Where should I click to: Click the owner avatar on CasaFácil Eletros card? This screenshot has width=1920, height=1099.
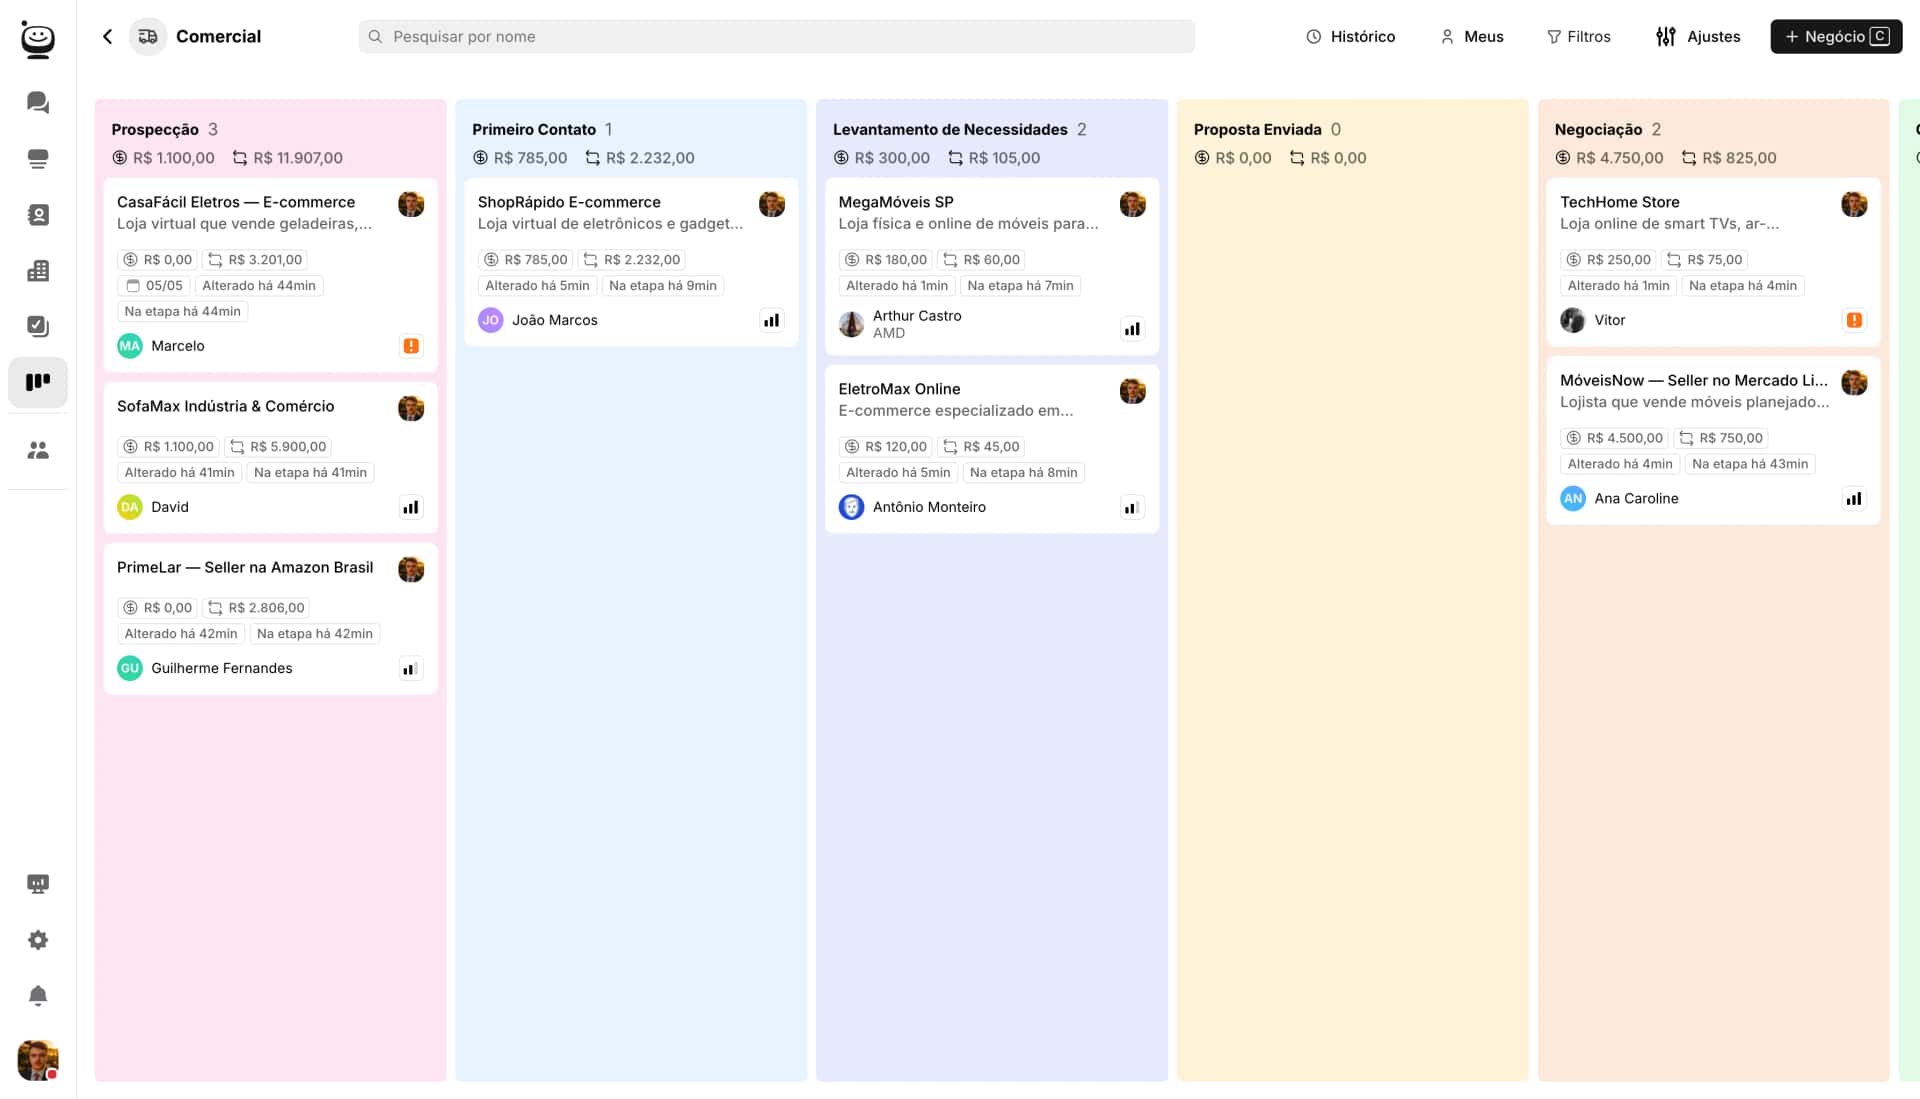click(411, 204)
